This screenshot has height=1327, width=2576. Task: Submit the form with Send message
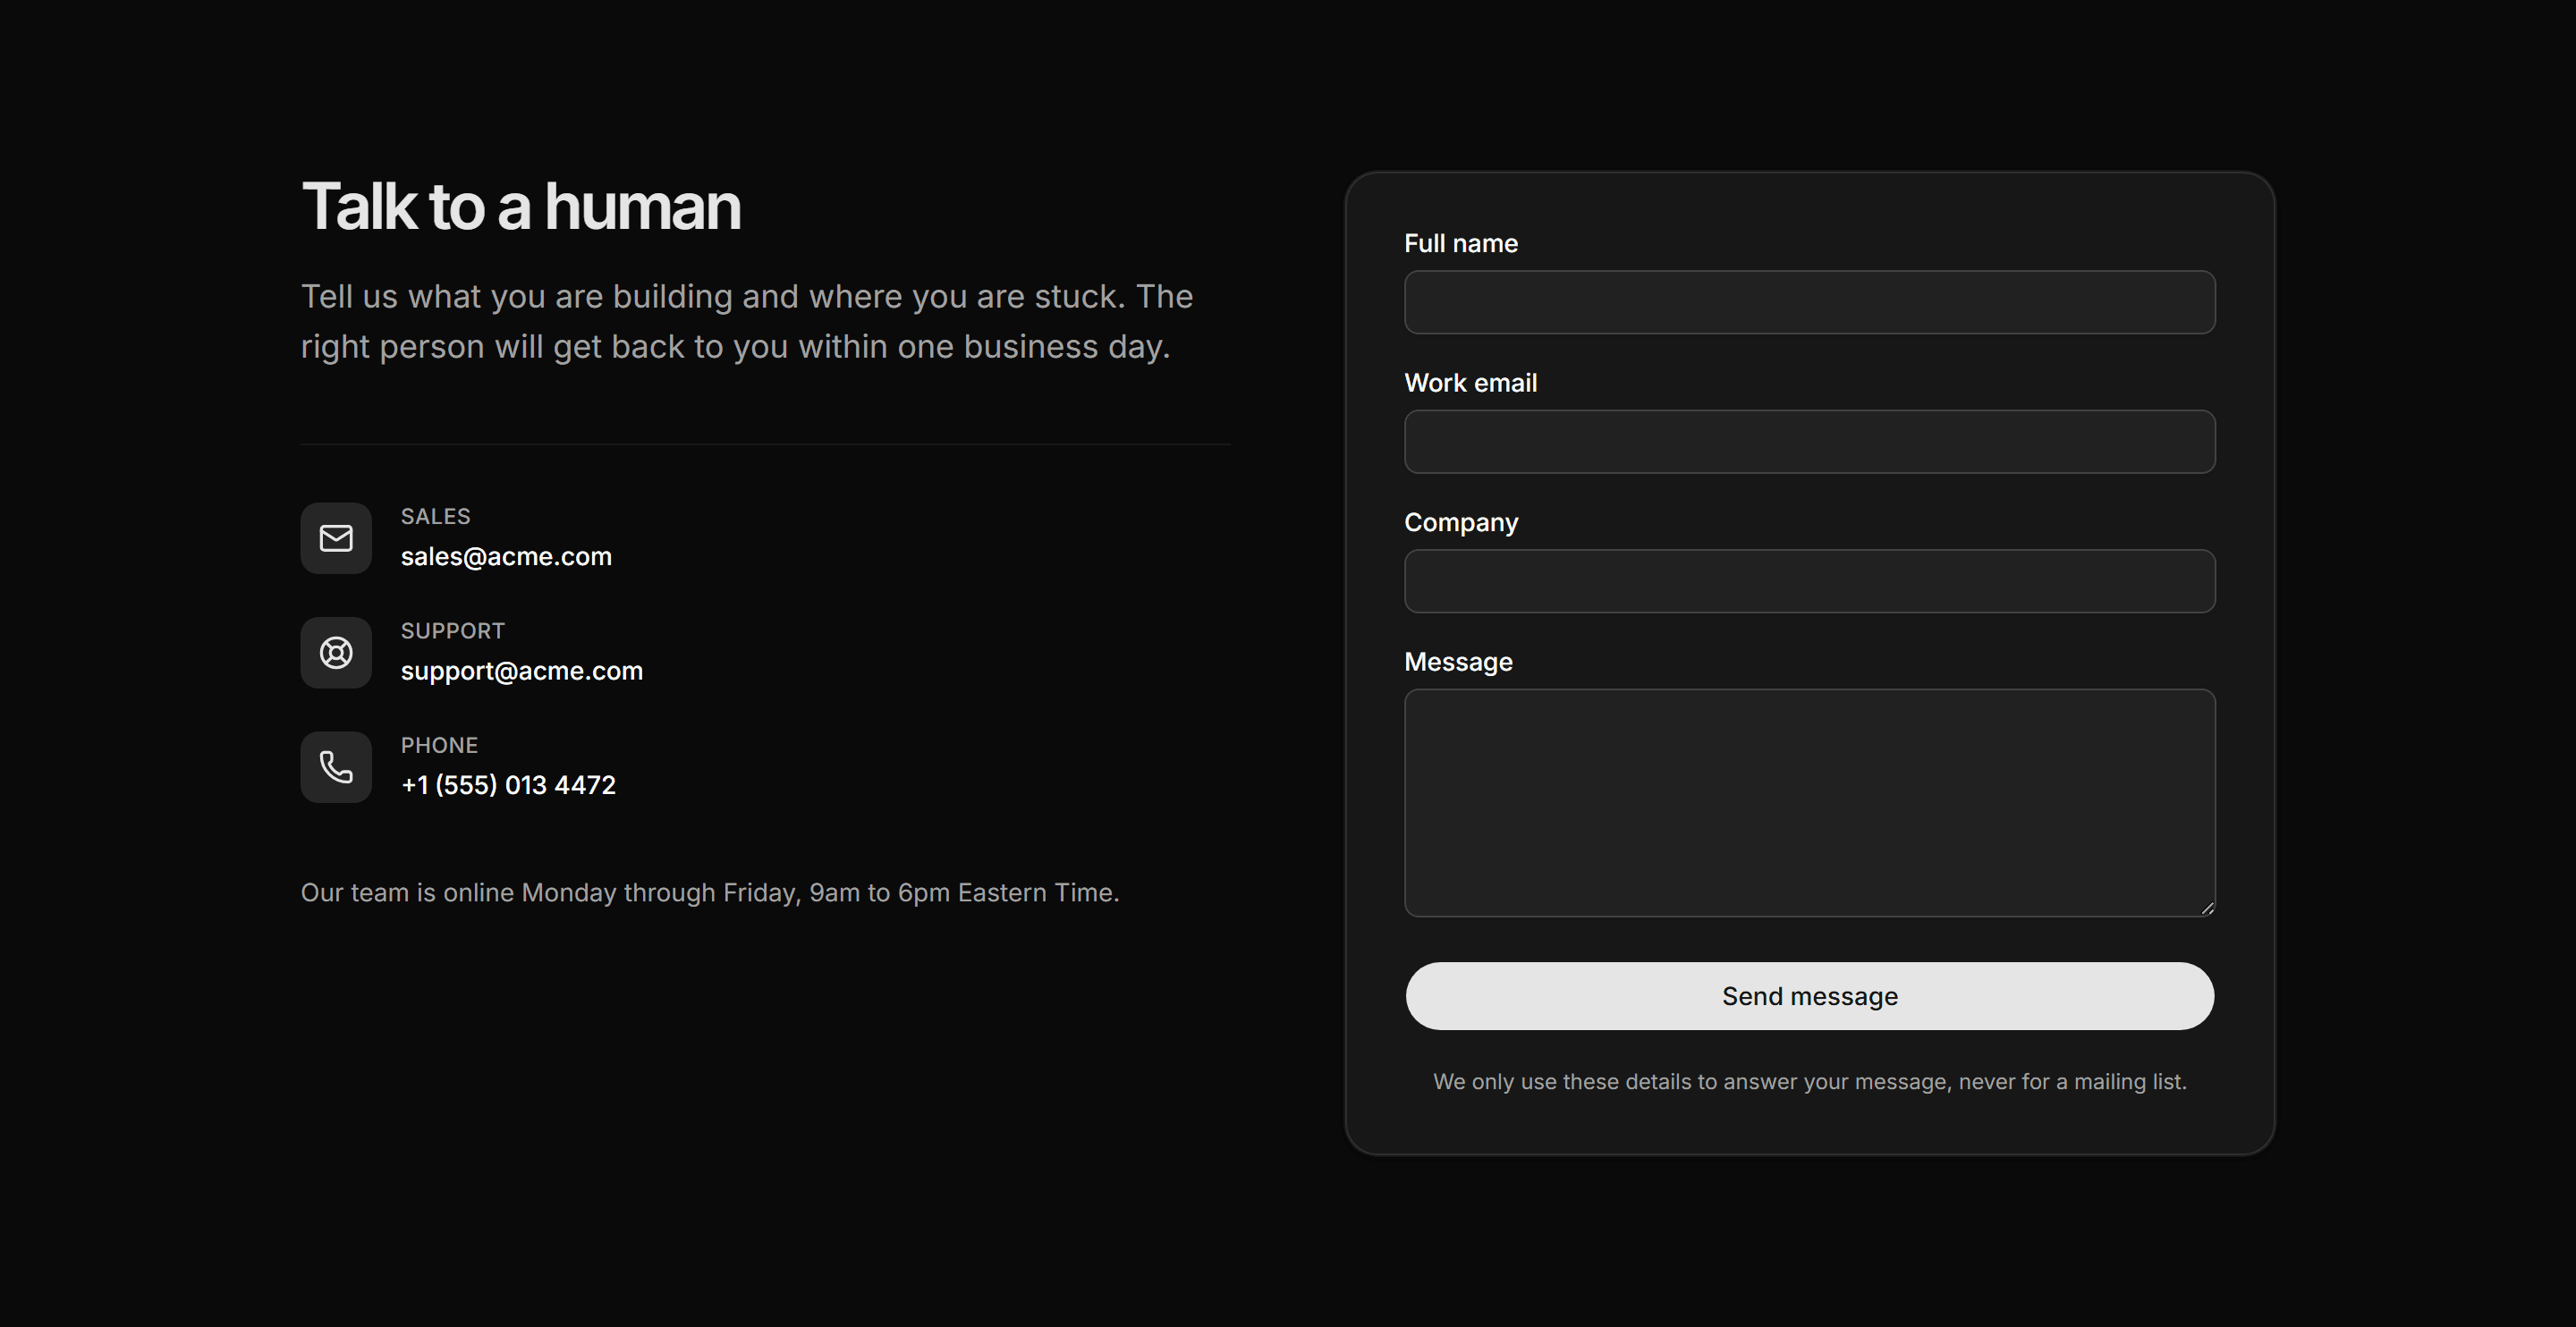click(1810, 996)
